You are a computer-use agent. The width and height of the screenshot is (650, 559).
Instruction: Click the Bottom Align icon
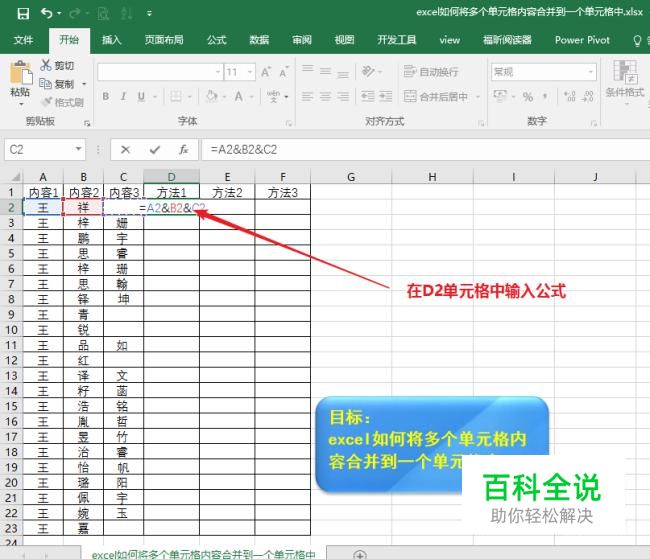343,73
